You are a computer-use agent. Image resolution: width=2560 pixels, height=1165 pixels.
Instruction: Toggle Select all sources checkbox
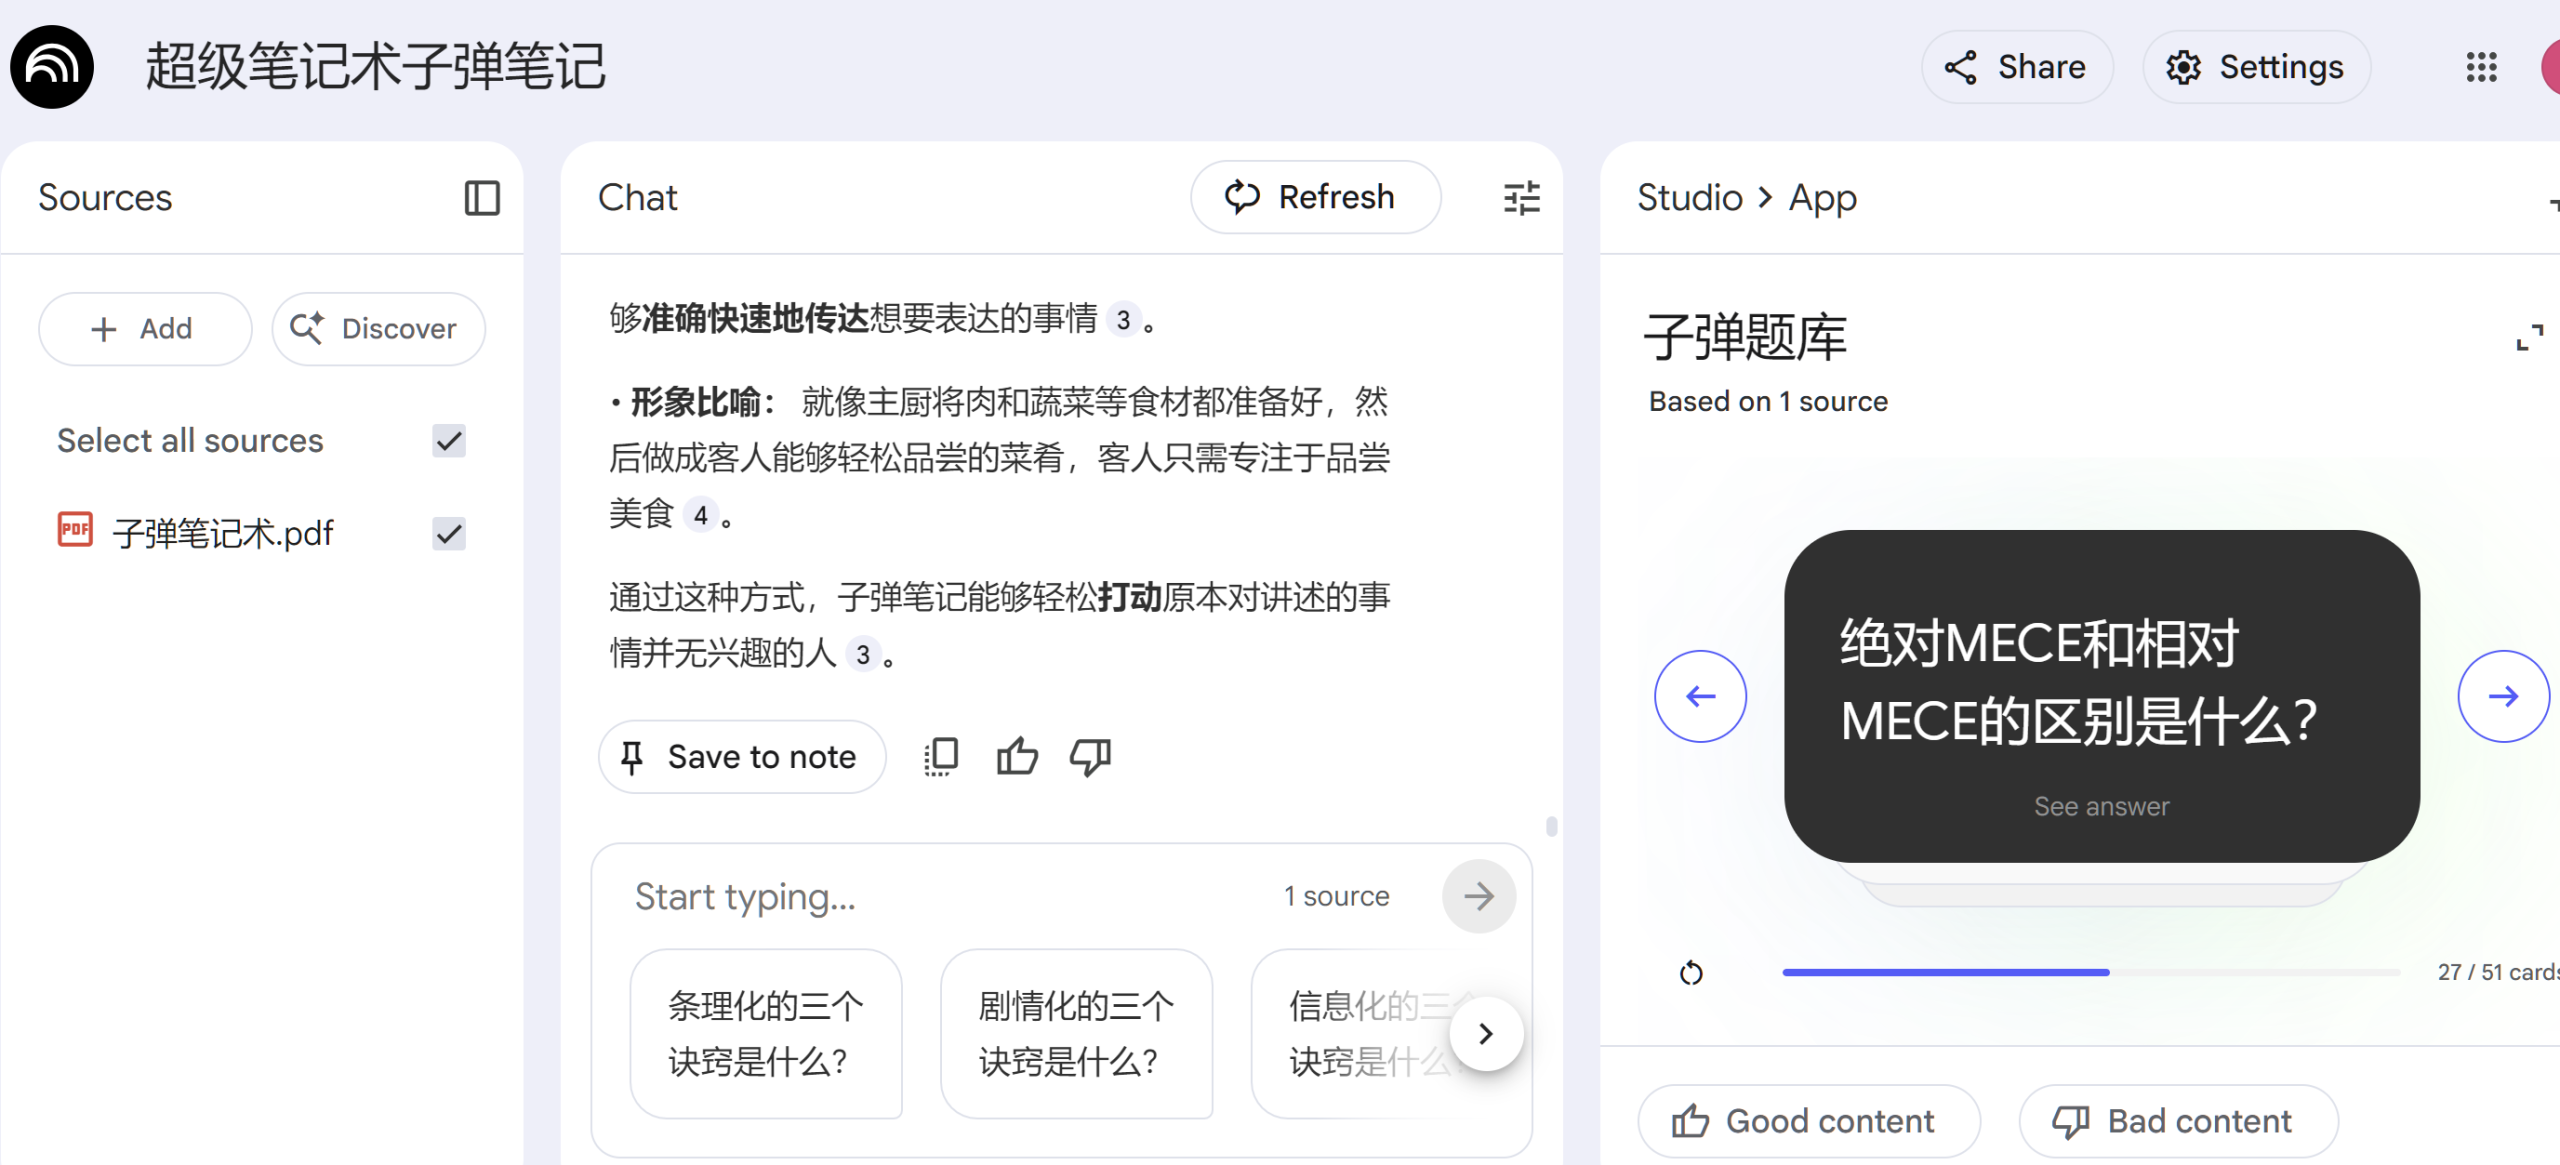(449, 441)
